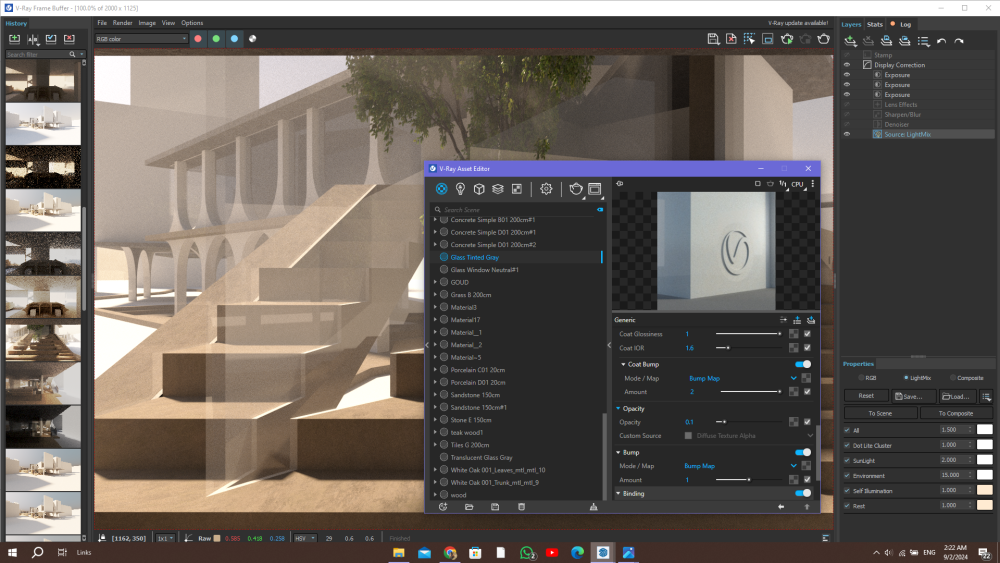This screenshot has height=563, width=1000.
Task: Save the current image in the frame buffer
Action: coord(713,39)
